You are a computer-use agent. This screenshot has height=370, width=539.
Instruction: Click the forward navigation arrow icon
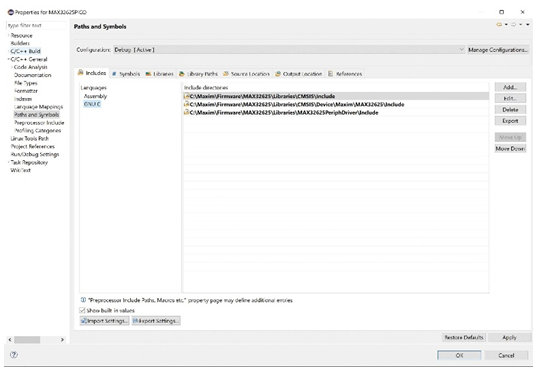point(514,24)
